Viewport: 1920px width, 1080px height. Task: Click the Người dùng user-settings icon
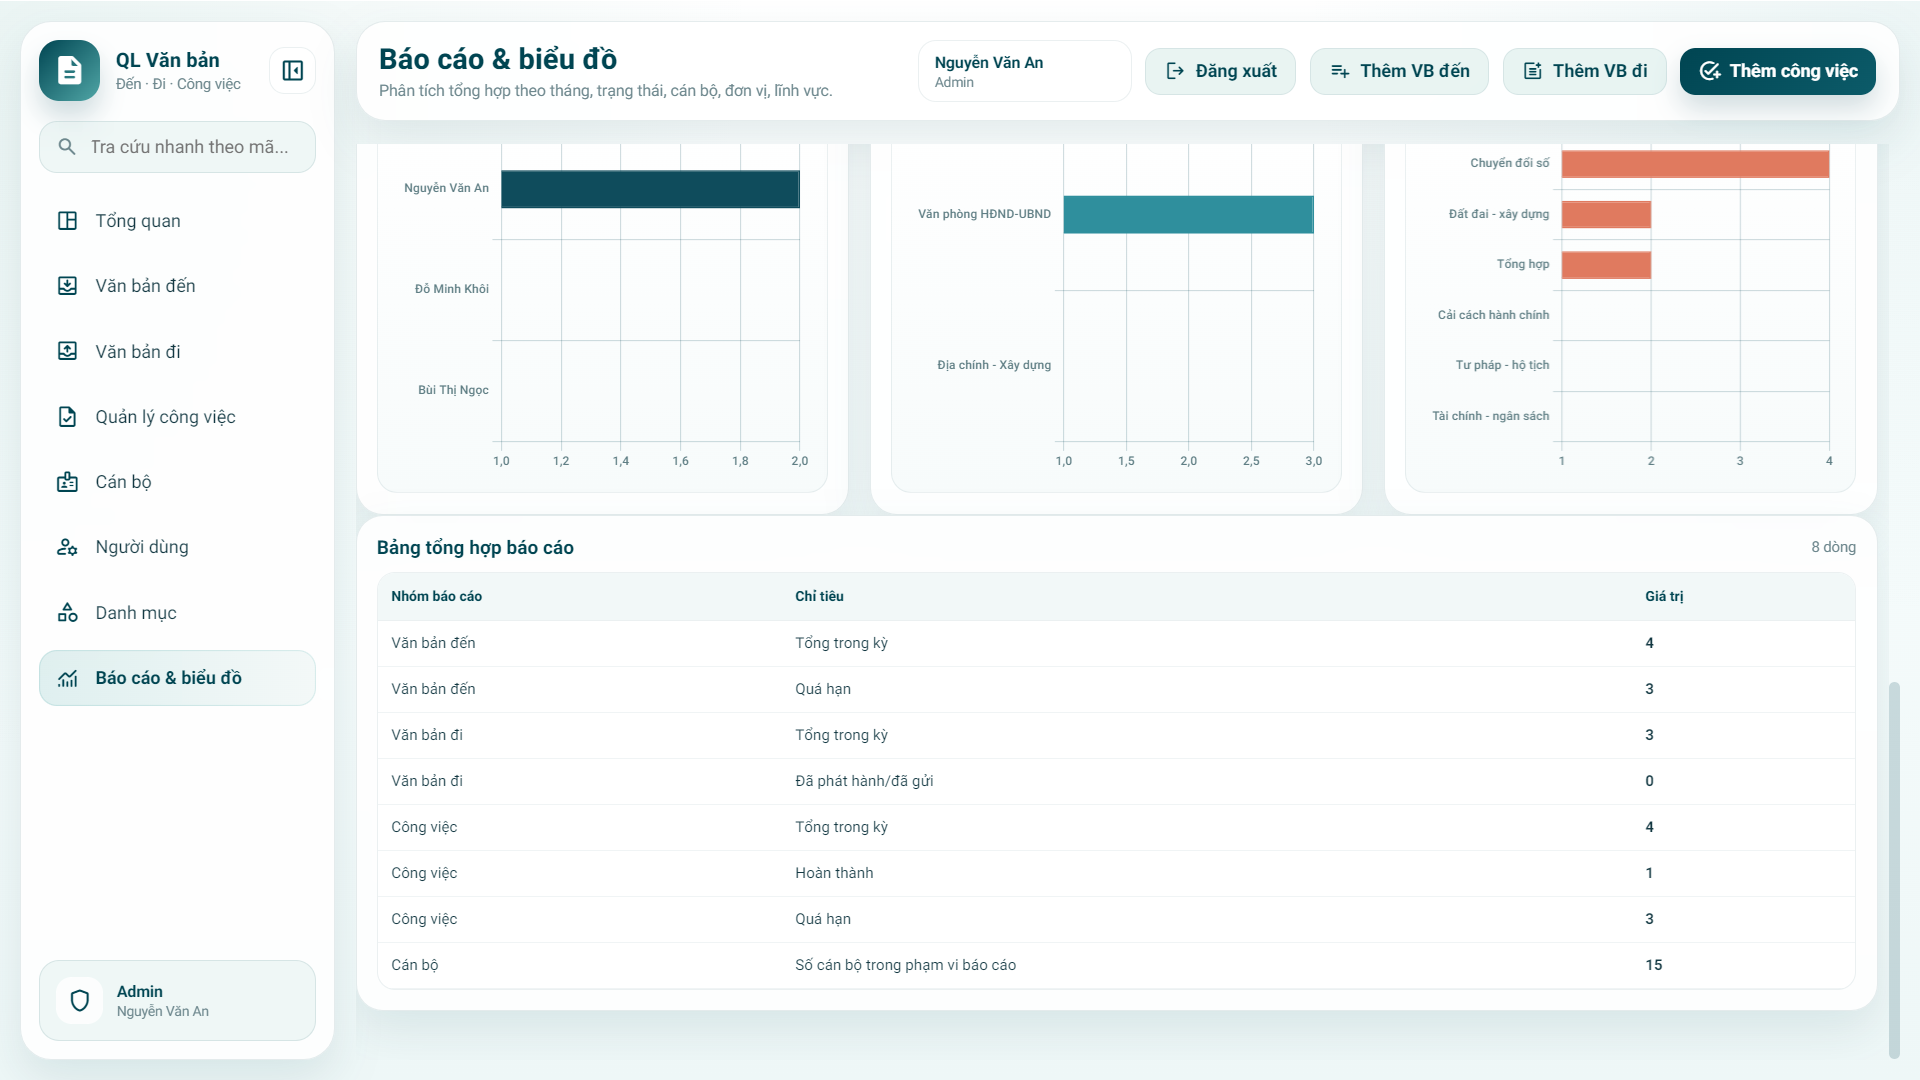pos(67,547)
